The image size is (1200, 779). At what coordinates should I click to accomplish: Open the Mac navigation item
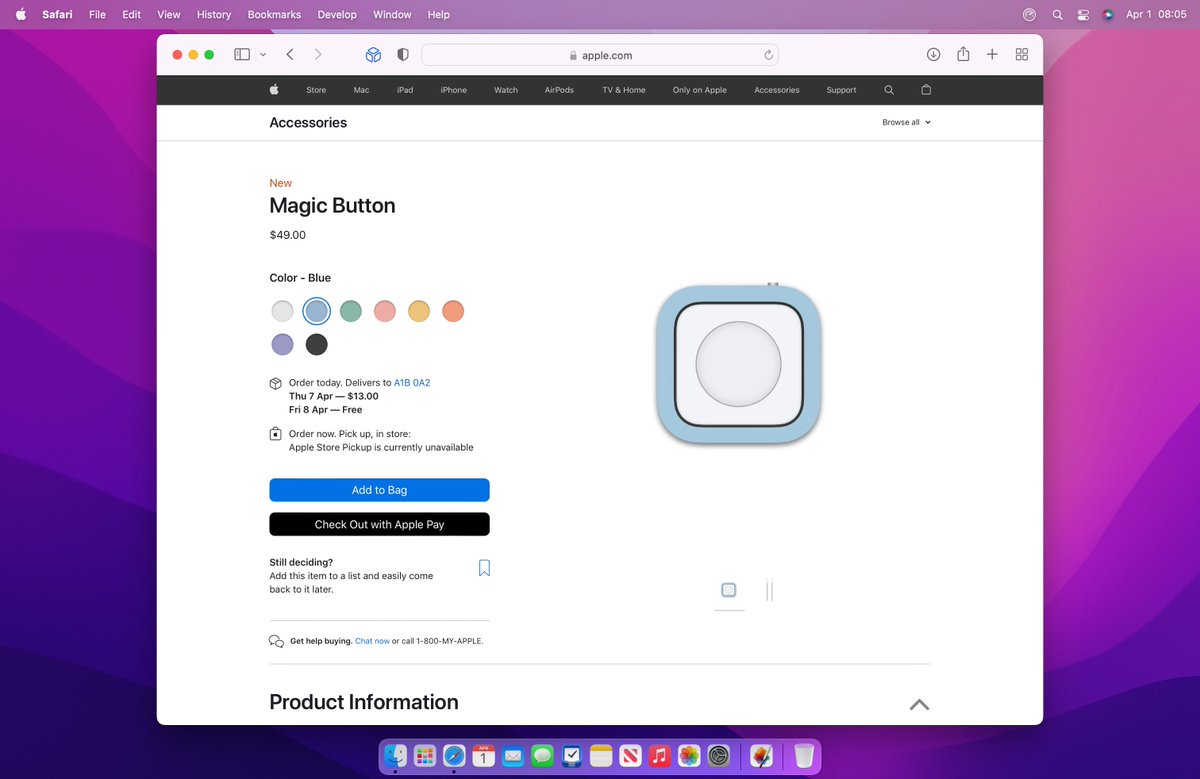[x=361, y=90]
